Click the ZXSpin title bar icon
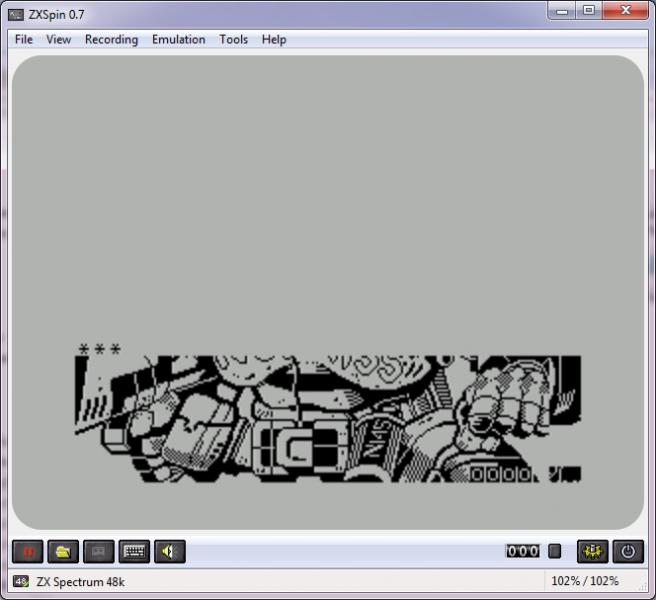The image size is (656, 600). [16, 13]
